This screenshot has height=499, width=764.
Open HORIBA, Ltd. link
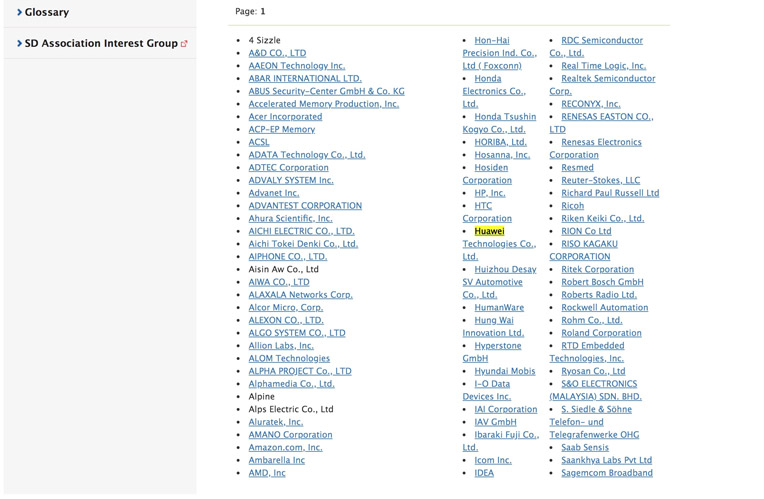500,142
